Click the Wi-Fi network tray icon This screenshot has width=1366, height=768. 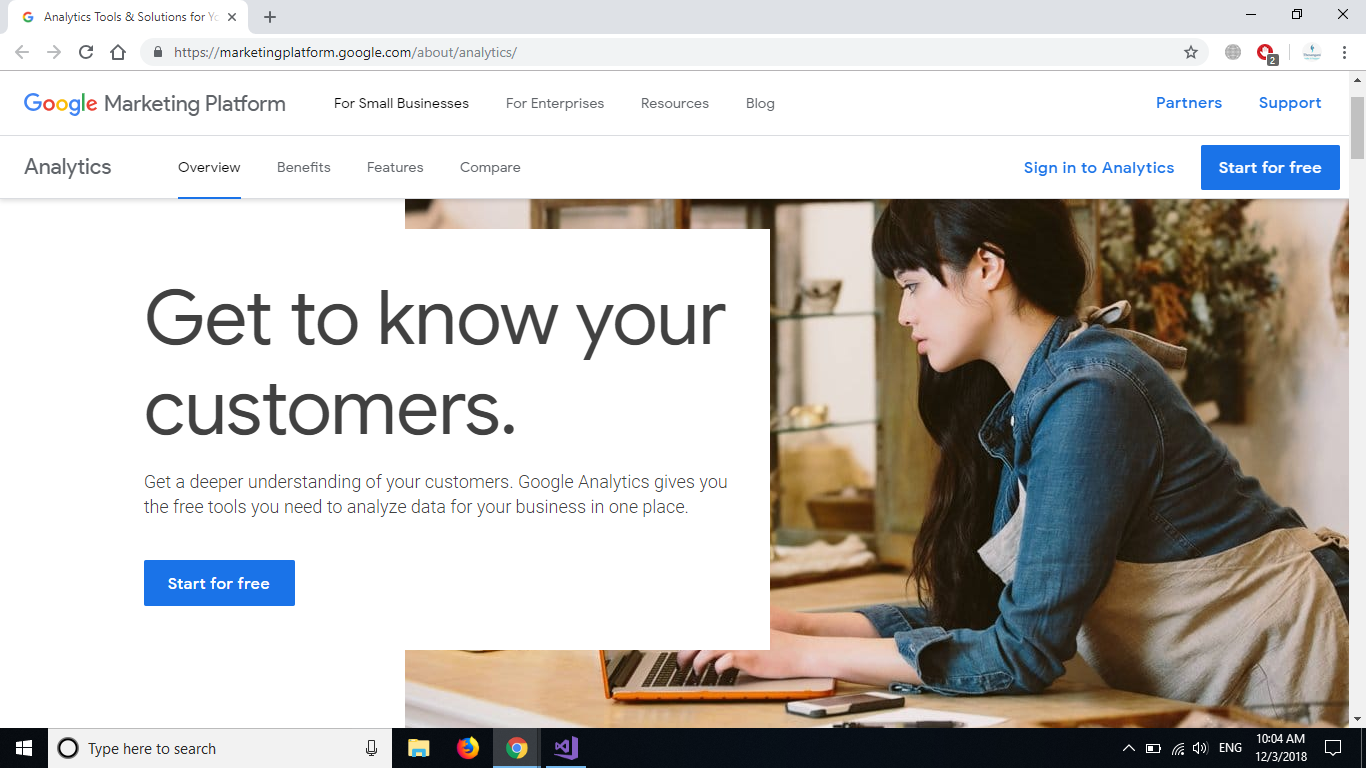pos(1178,748)
